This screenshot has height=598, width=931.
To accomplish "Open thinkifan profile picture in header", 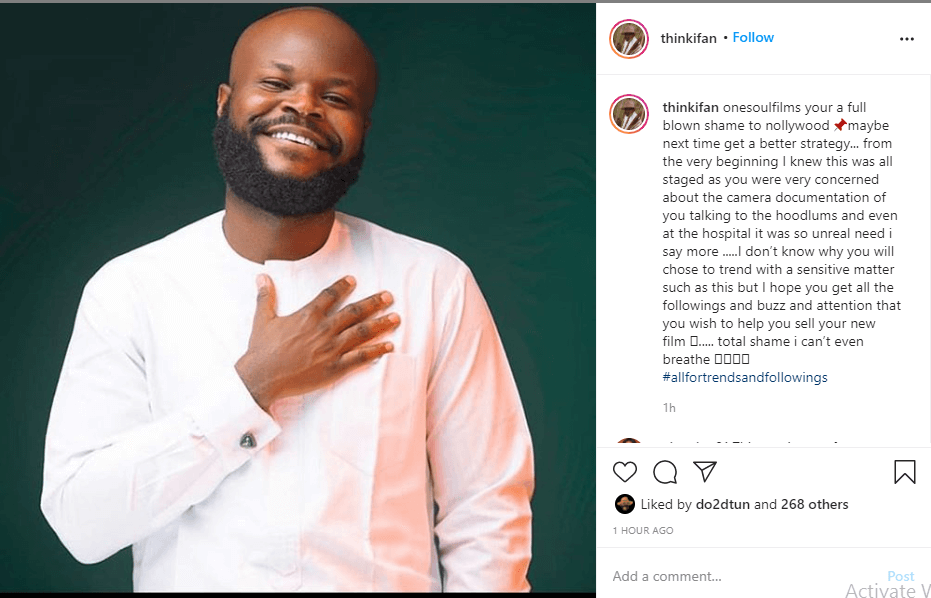I will pos(629,39).
